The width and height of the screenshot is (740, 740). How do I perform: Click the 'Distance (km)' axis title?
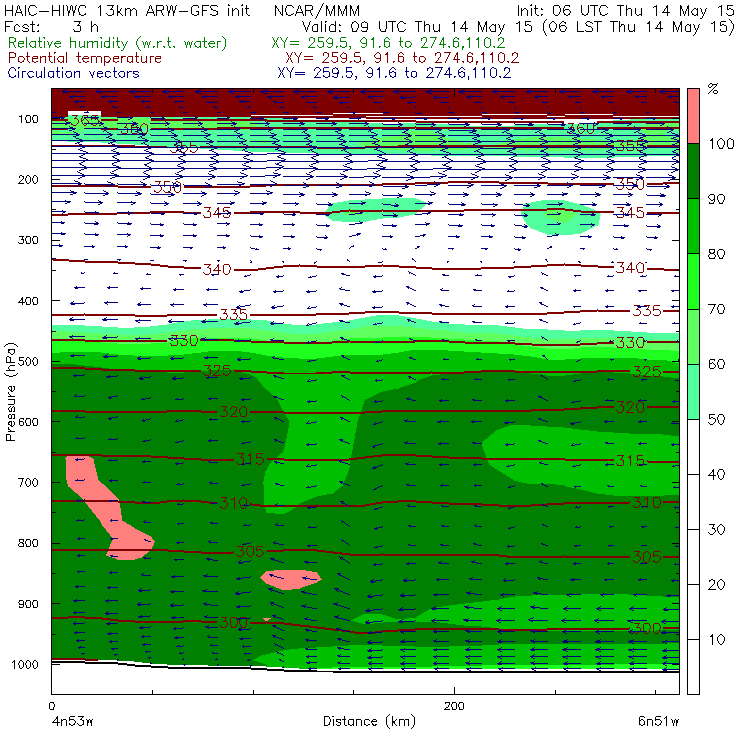coord(369,721)
